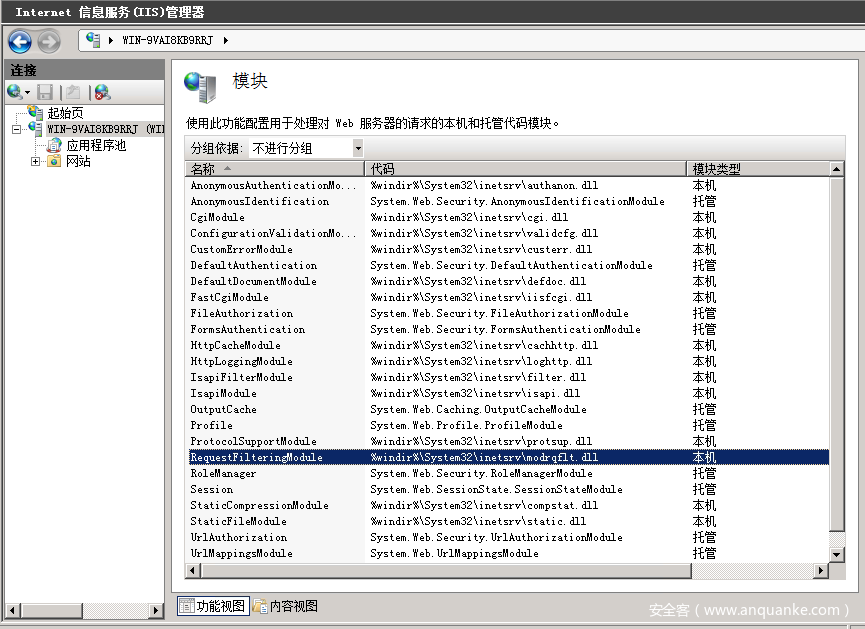This screenshot has width=865, height=629.
Task: Click the Save connections icon
Action: coord(44,92)
